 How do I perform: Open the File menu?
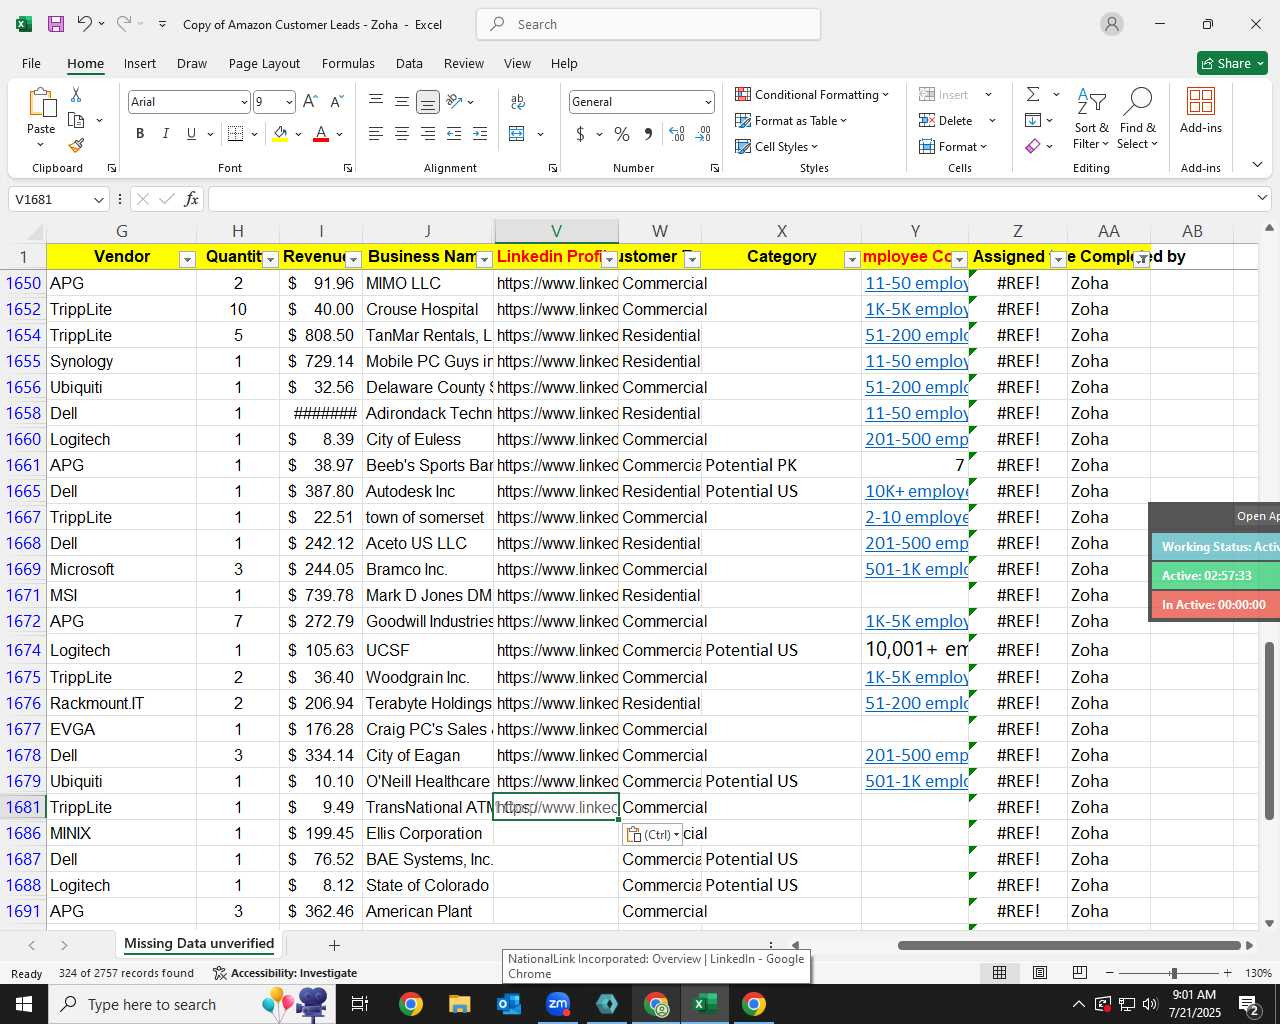tap(31, 63)
